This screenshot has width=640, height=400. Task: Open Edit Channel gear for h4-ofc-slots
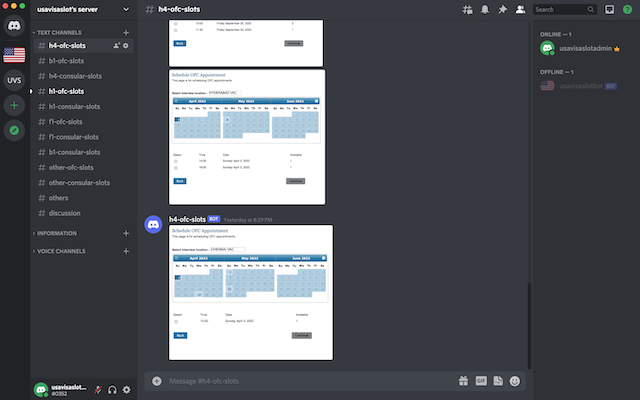point(126,46)
